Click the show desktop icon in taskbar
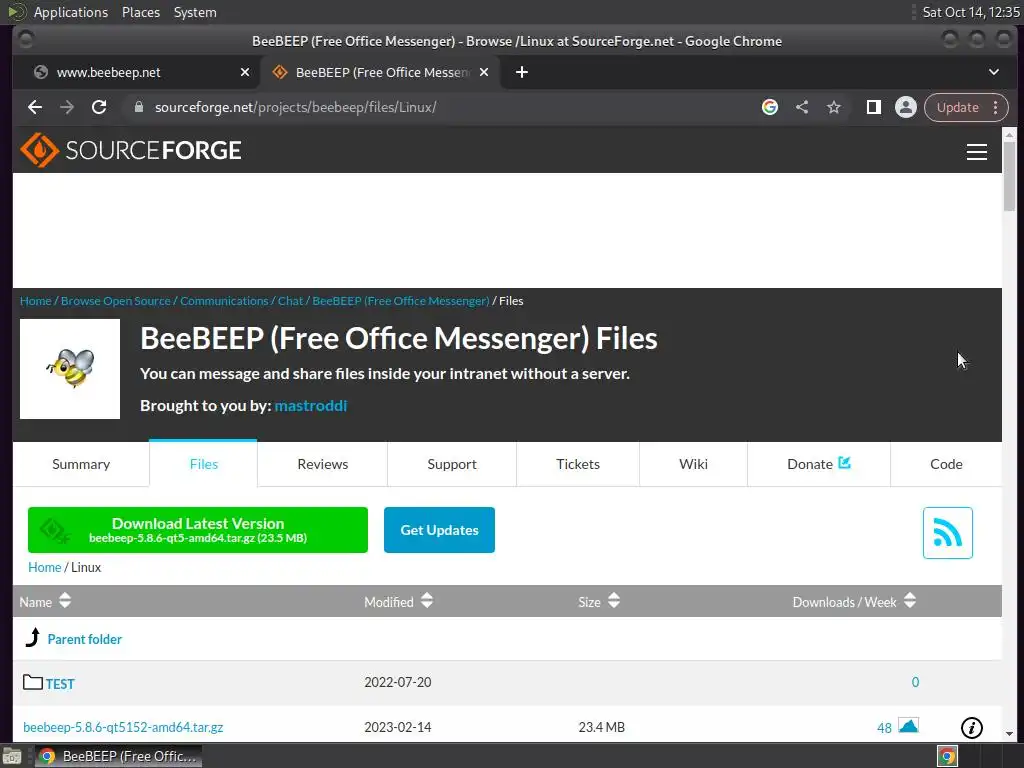The width and height of the screenshot is (1024, 768). coord(11,756)
